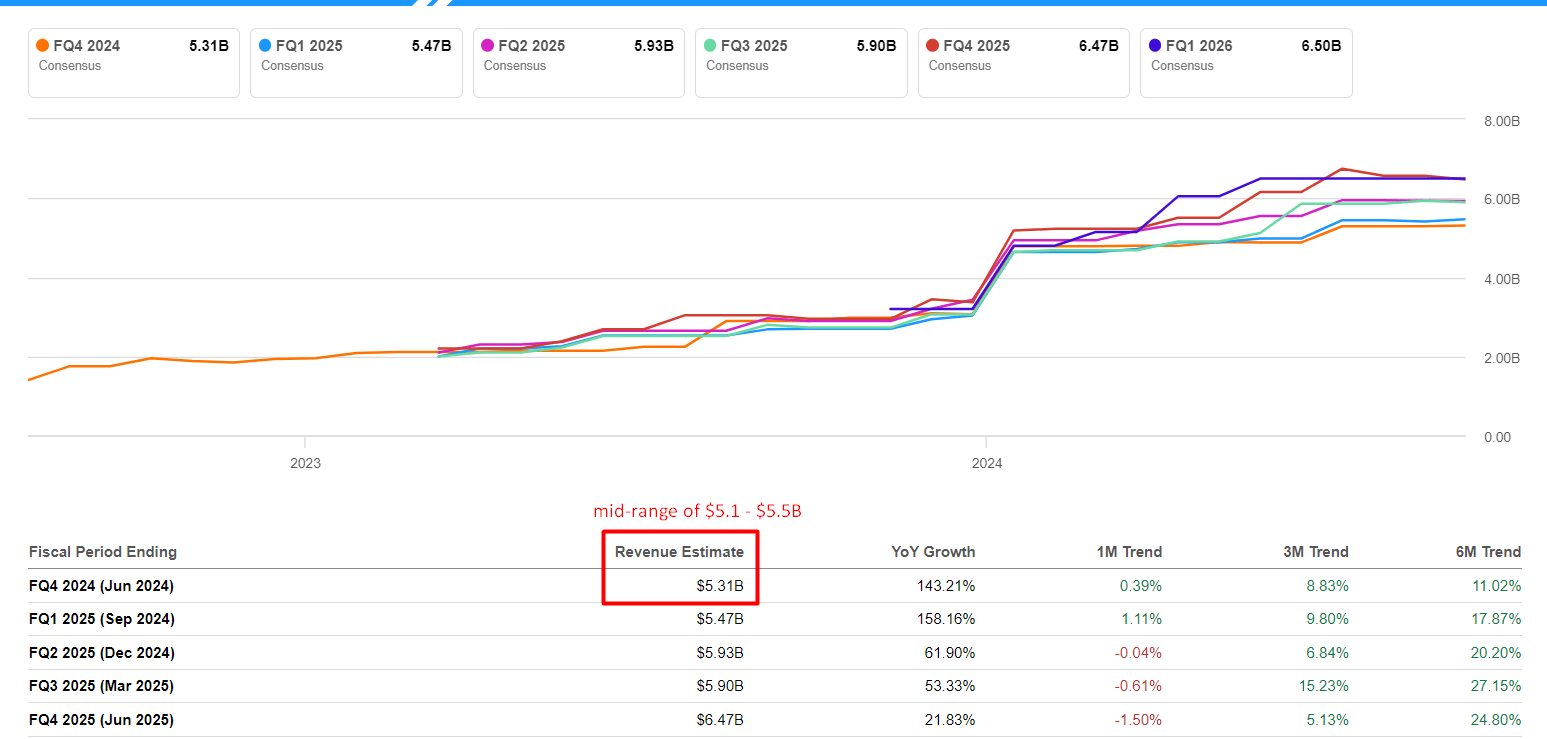Image resolution: width=1547 pixels, height=739 pixels.
Task: Click the 53.33% YoY growth value
Action: [951, 686]
